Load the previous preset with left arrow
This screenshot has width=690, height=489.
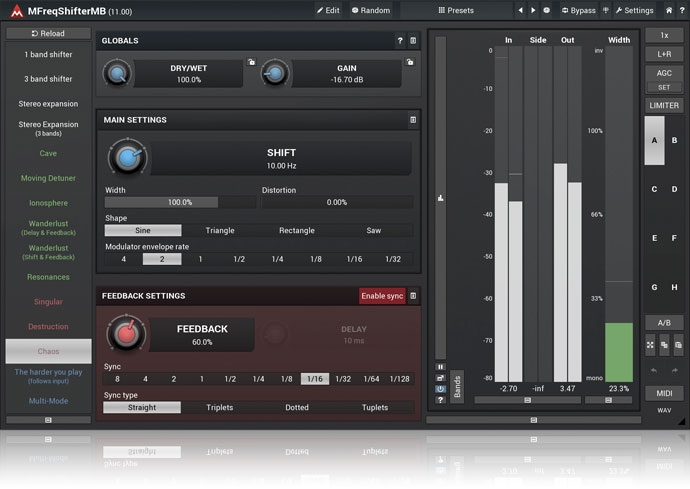click(520, 10)
